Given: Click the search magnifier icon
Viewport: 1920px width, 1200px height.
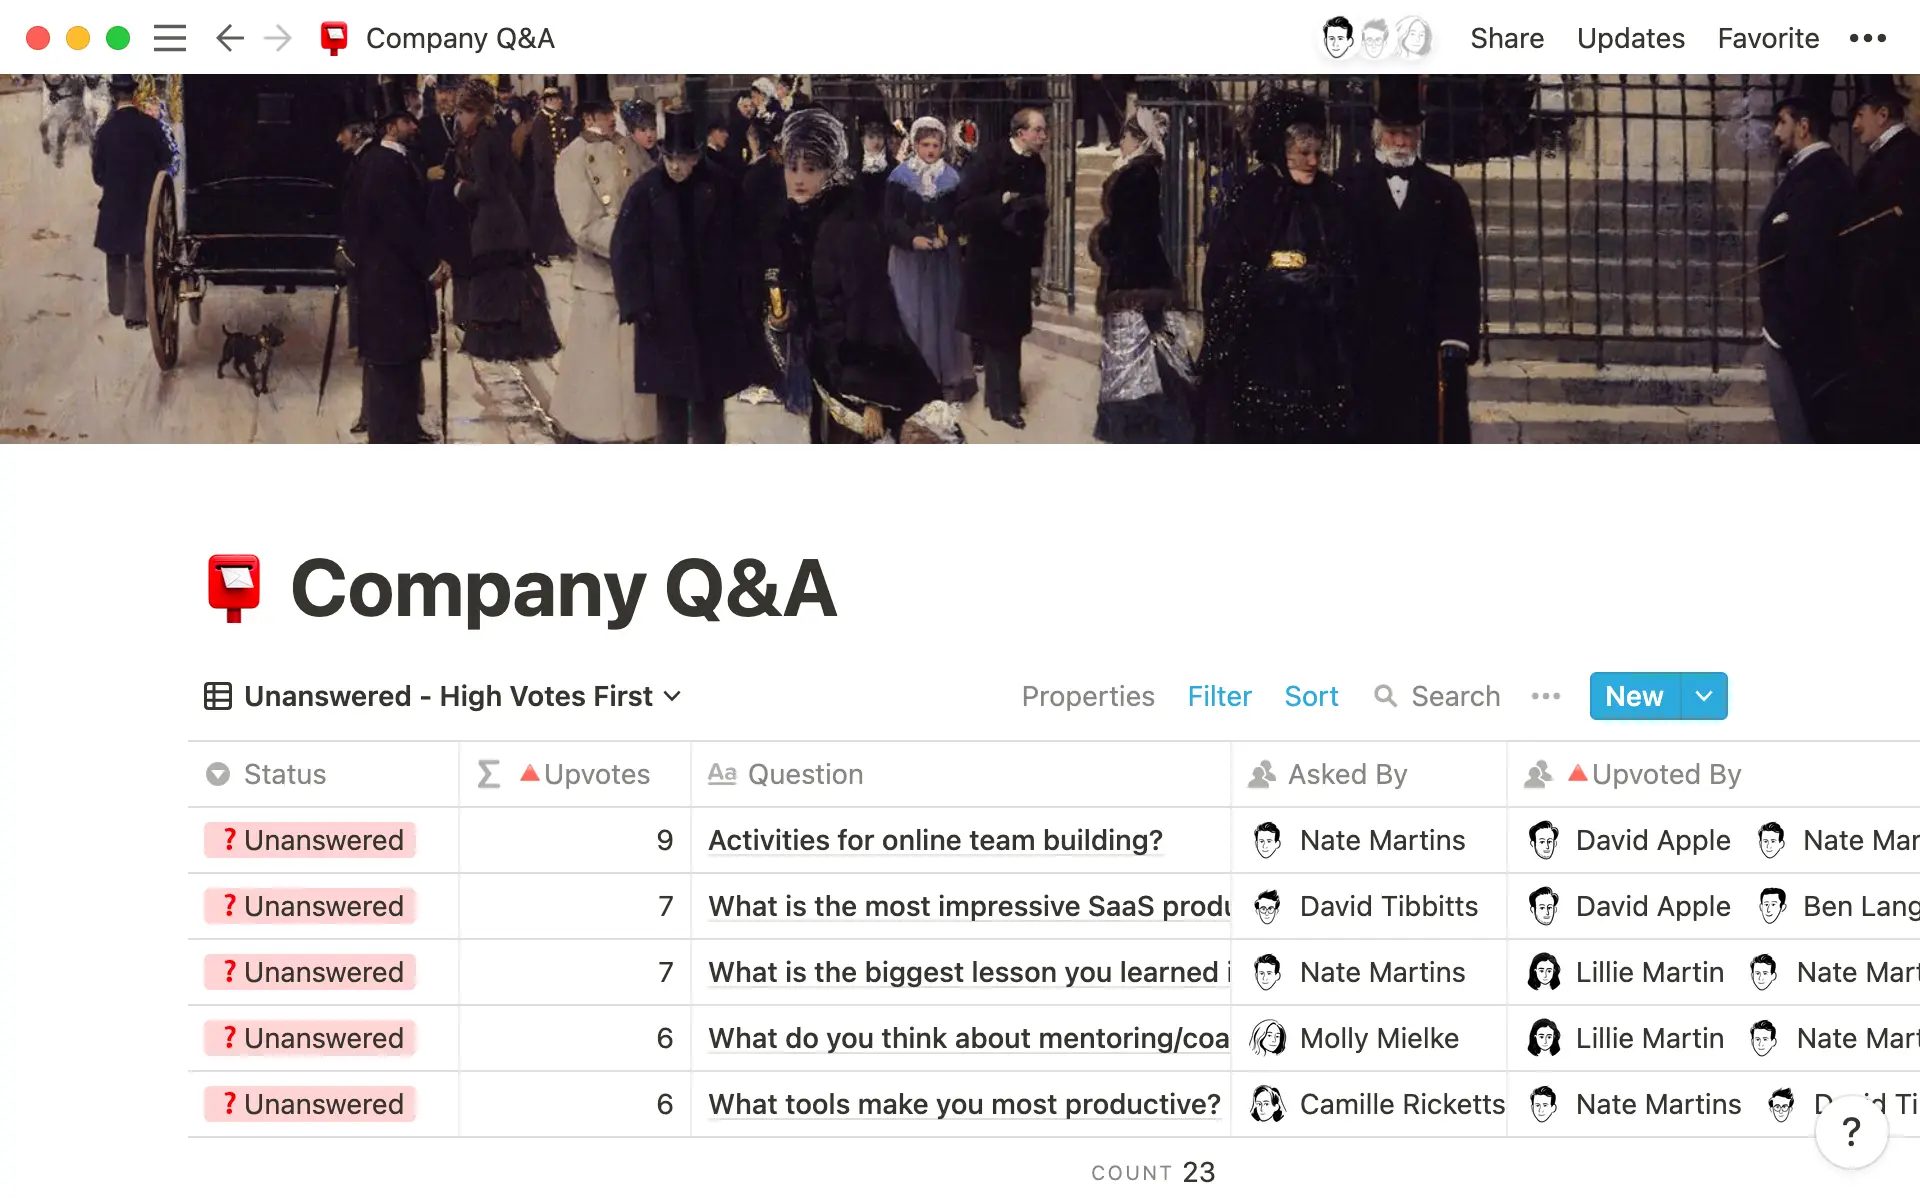Looking at the screenshot, I should pos(1385,696).
